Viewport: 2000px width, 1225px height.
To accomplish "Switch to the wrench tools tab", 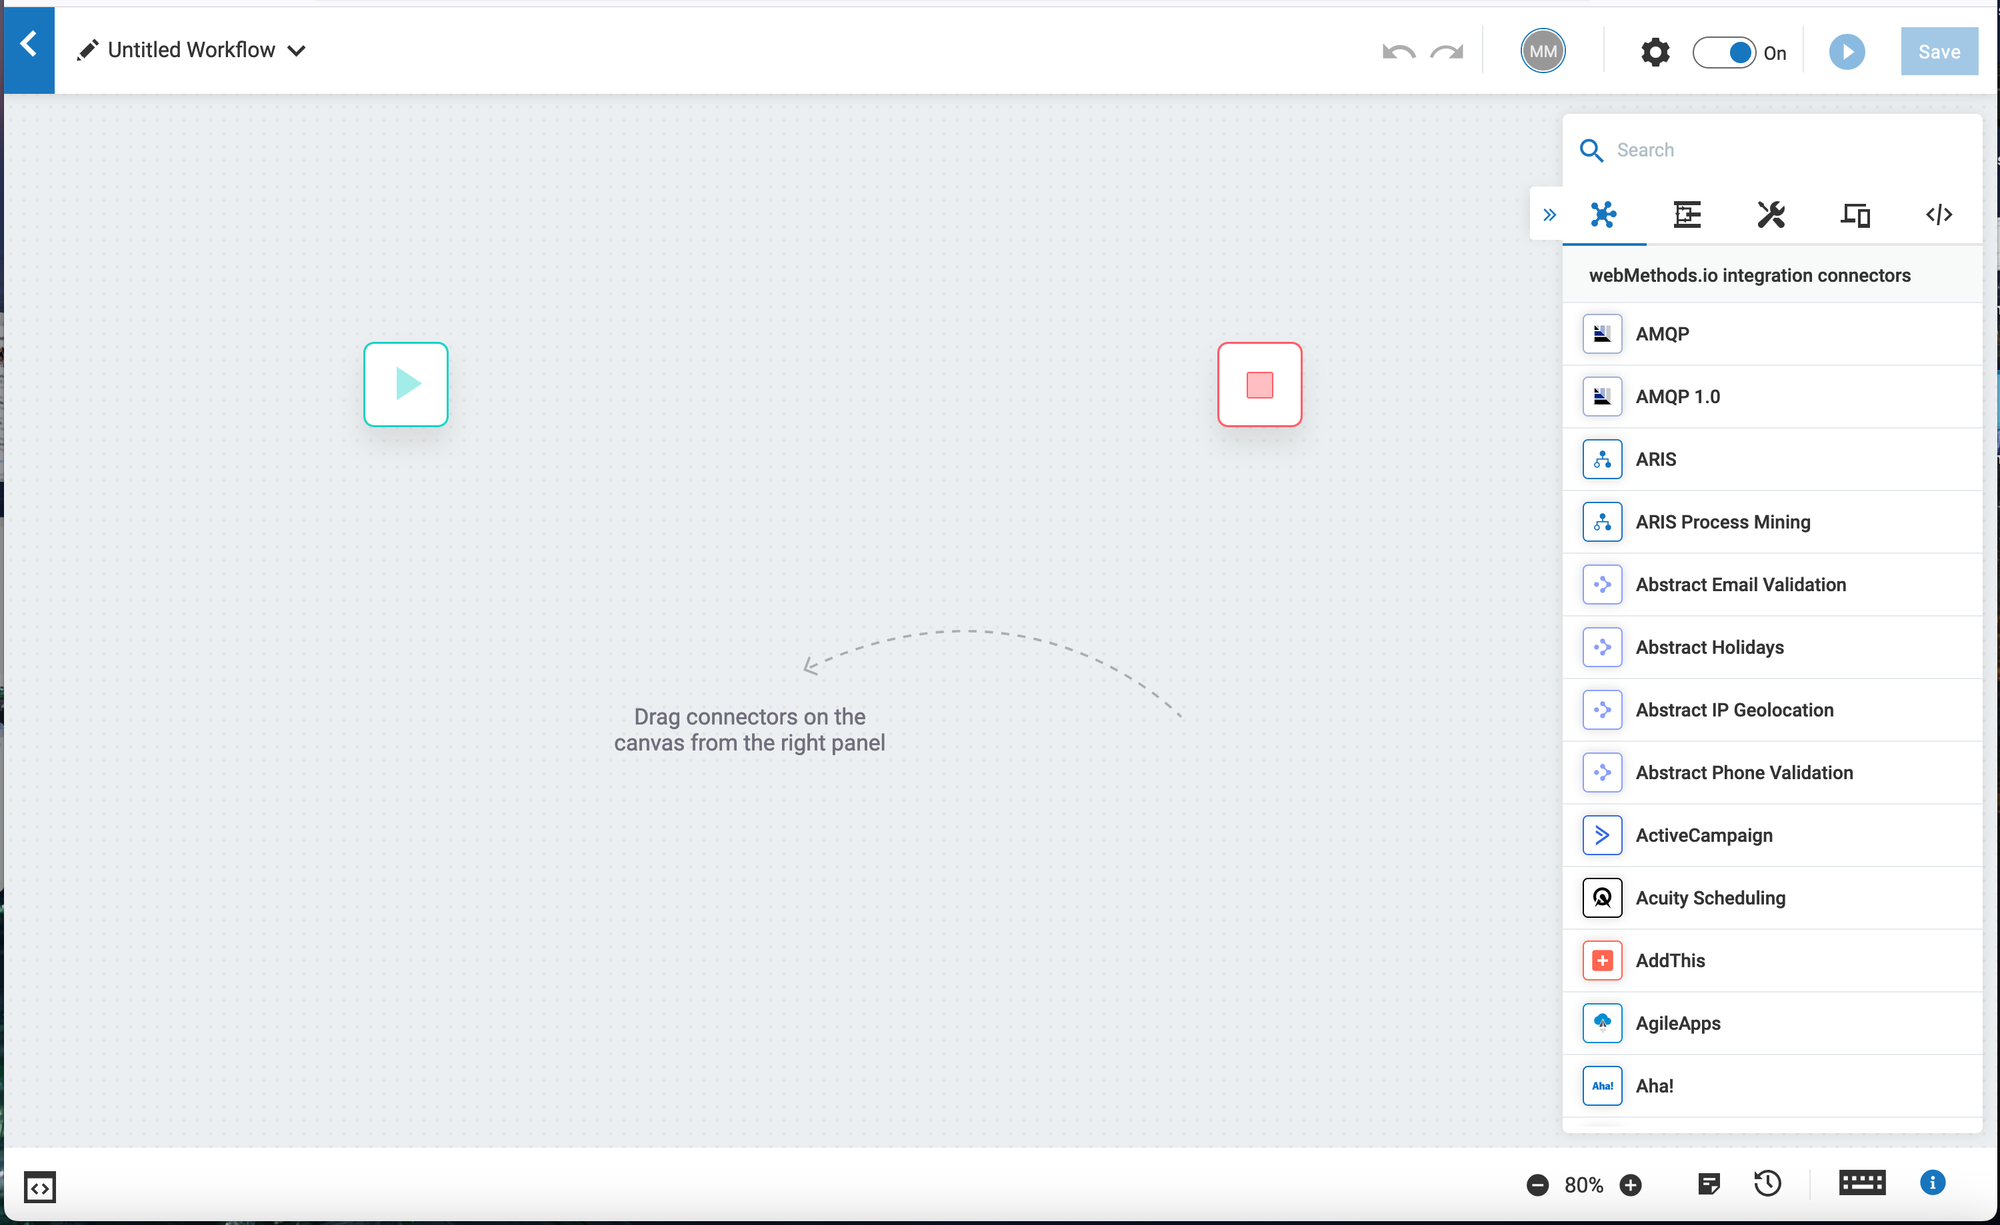I will click(x=1771, y=215).
